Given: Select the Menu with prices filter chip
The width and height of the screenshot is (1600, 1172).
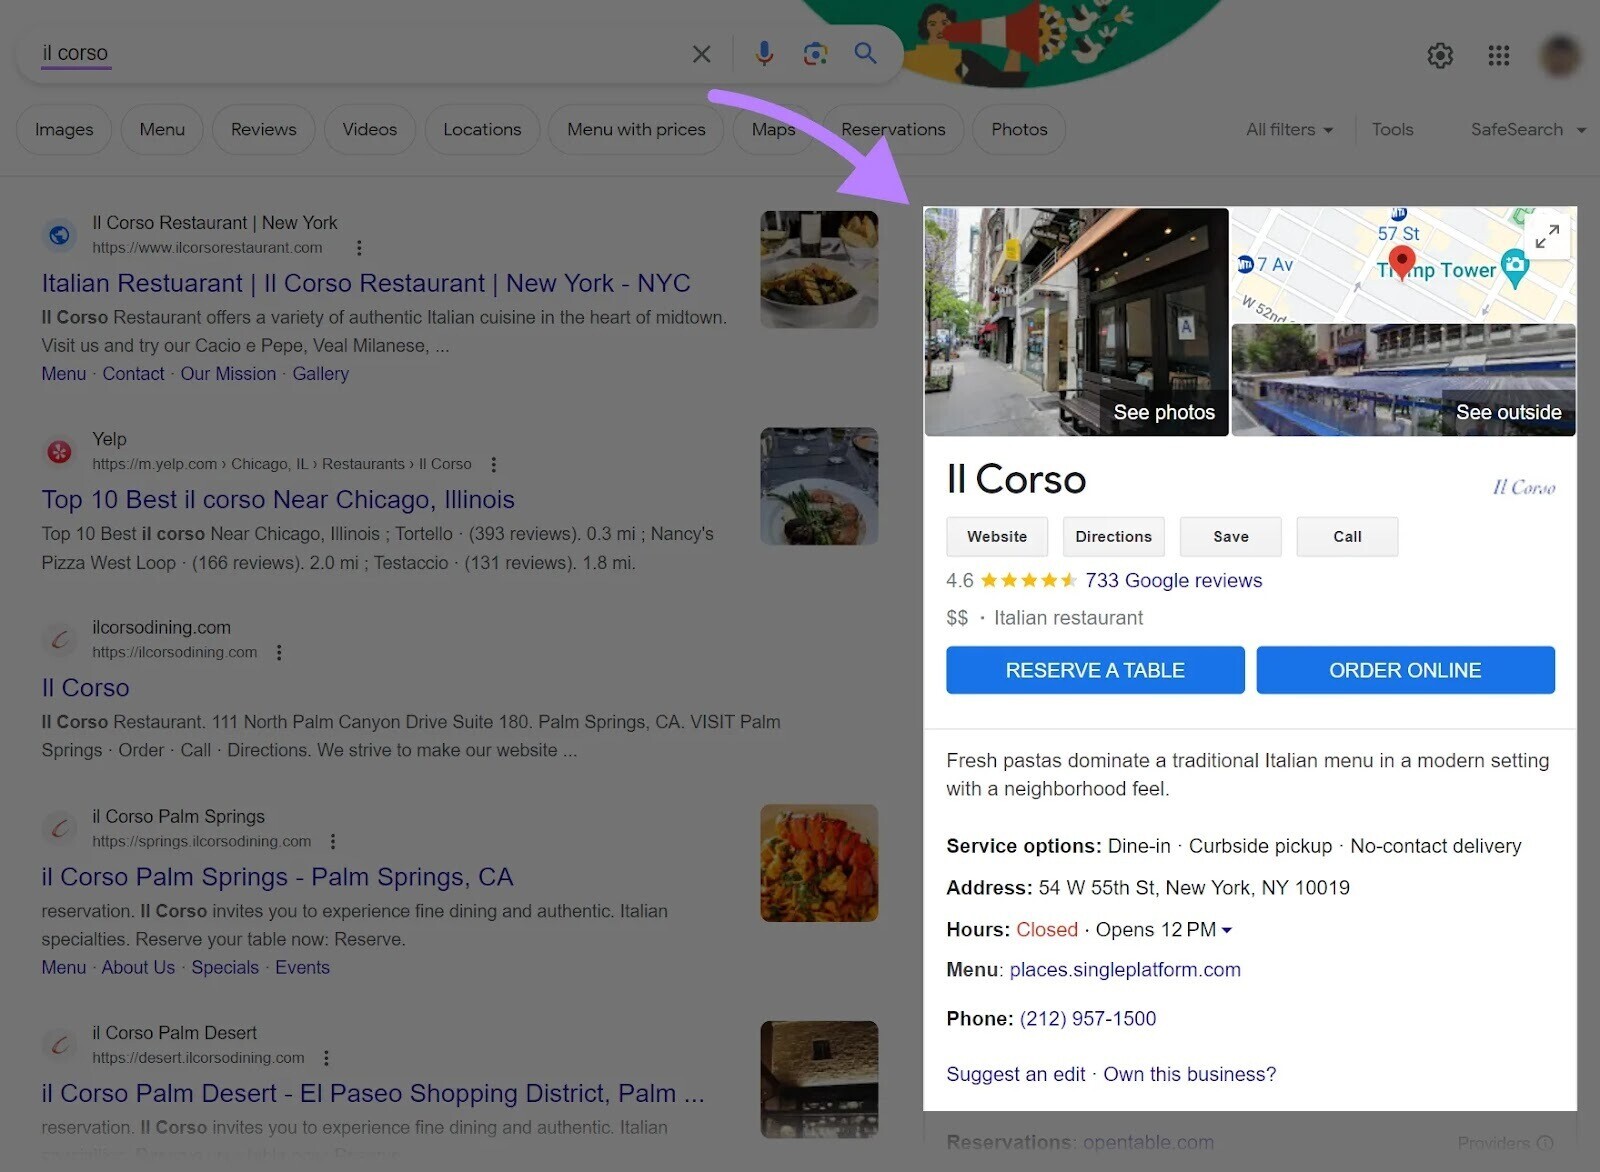Looking at the screenshot, I should point(636,129).
